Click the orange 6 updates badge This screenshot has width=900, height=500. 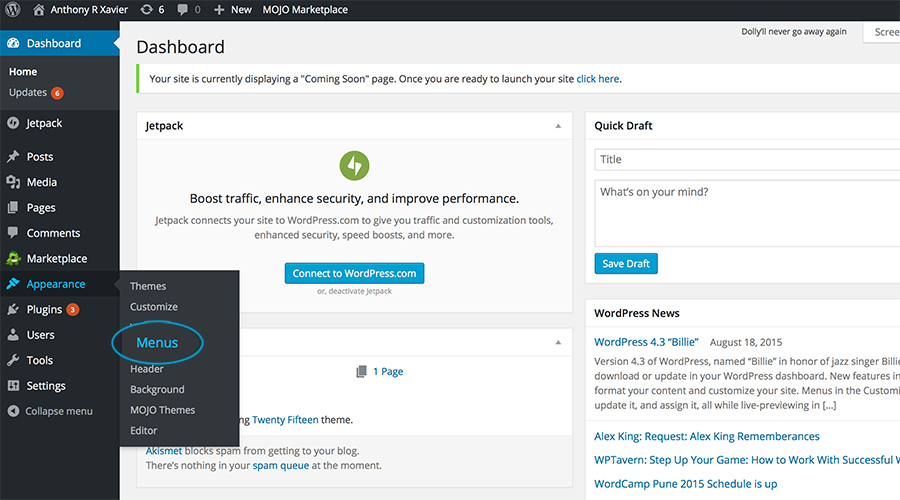pyautogui.click(x=57, y=93)
